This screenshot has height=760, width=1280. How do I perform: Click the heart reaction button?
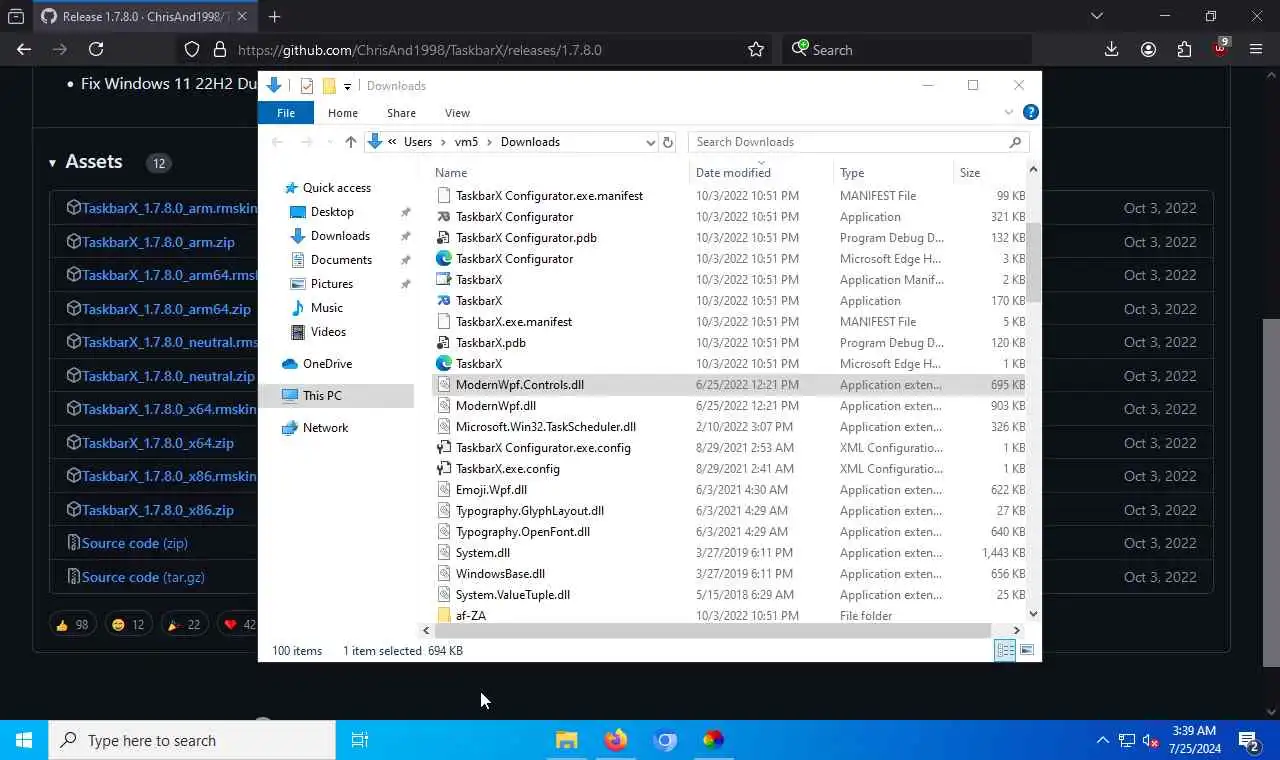point(239,624)
